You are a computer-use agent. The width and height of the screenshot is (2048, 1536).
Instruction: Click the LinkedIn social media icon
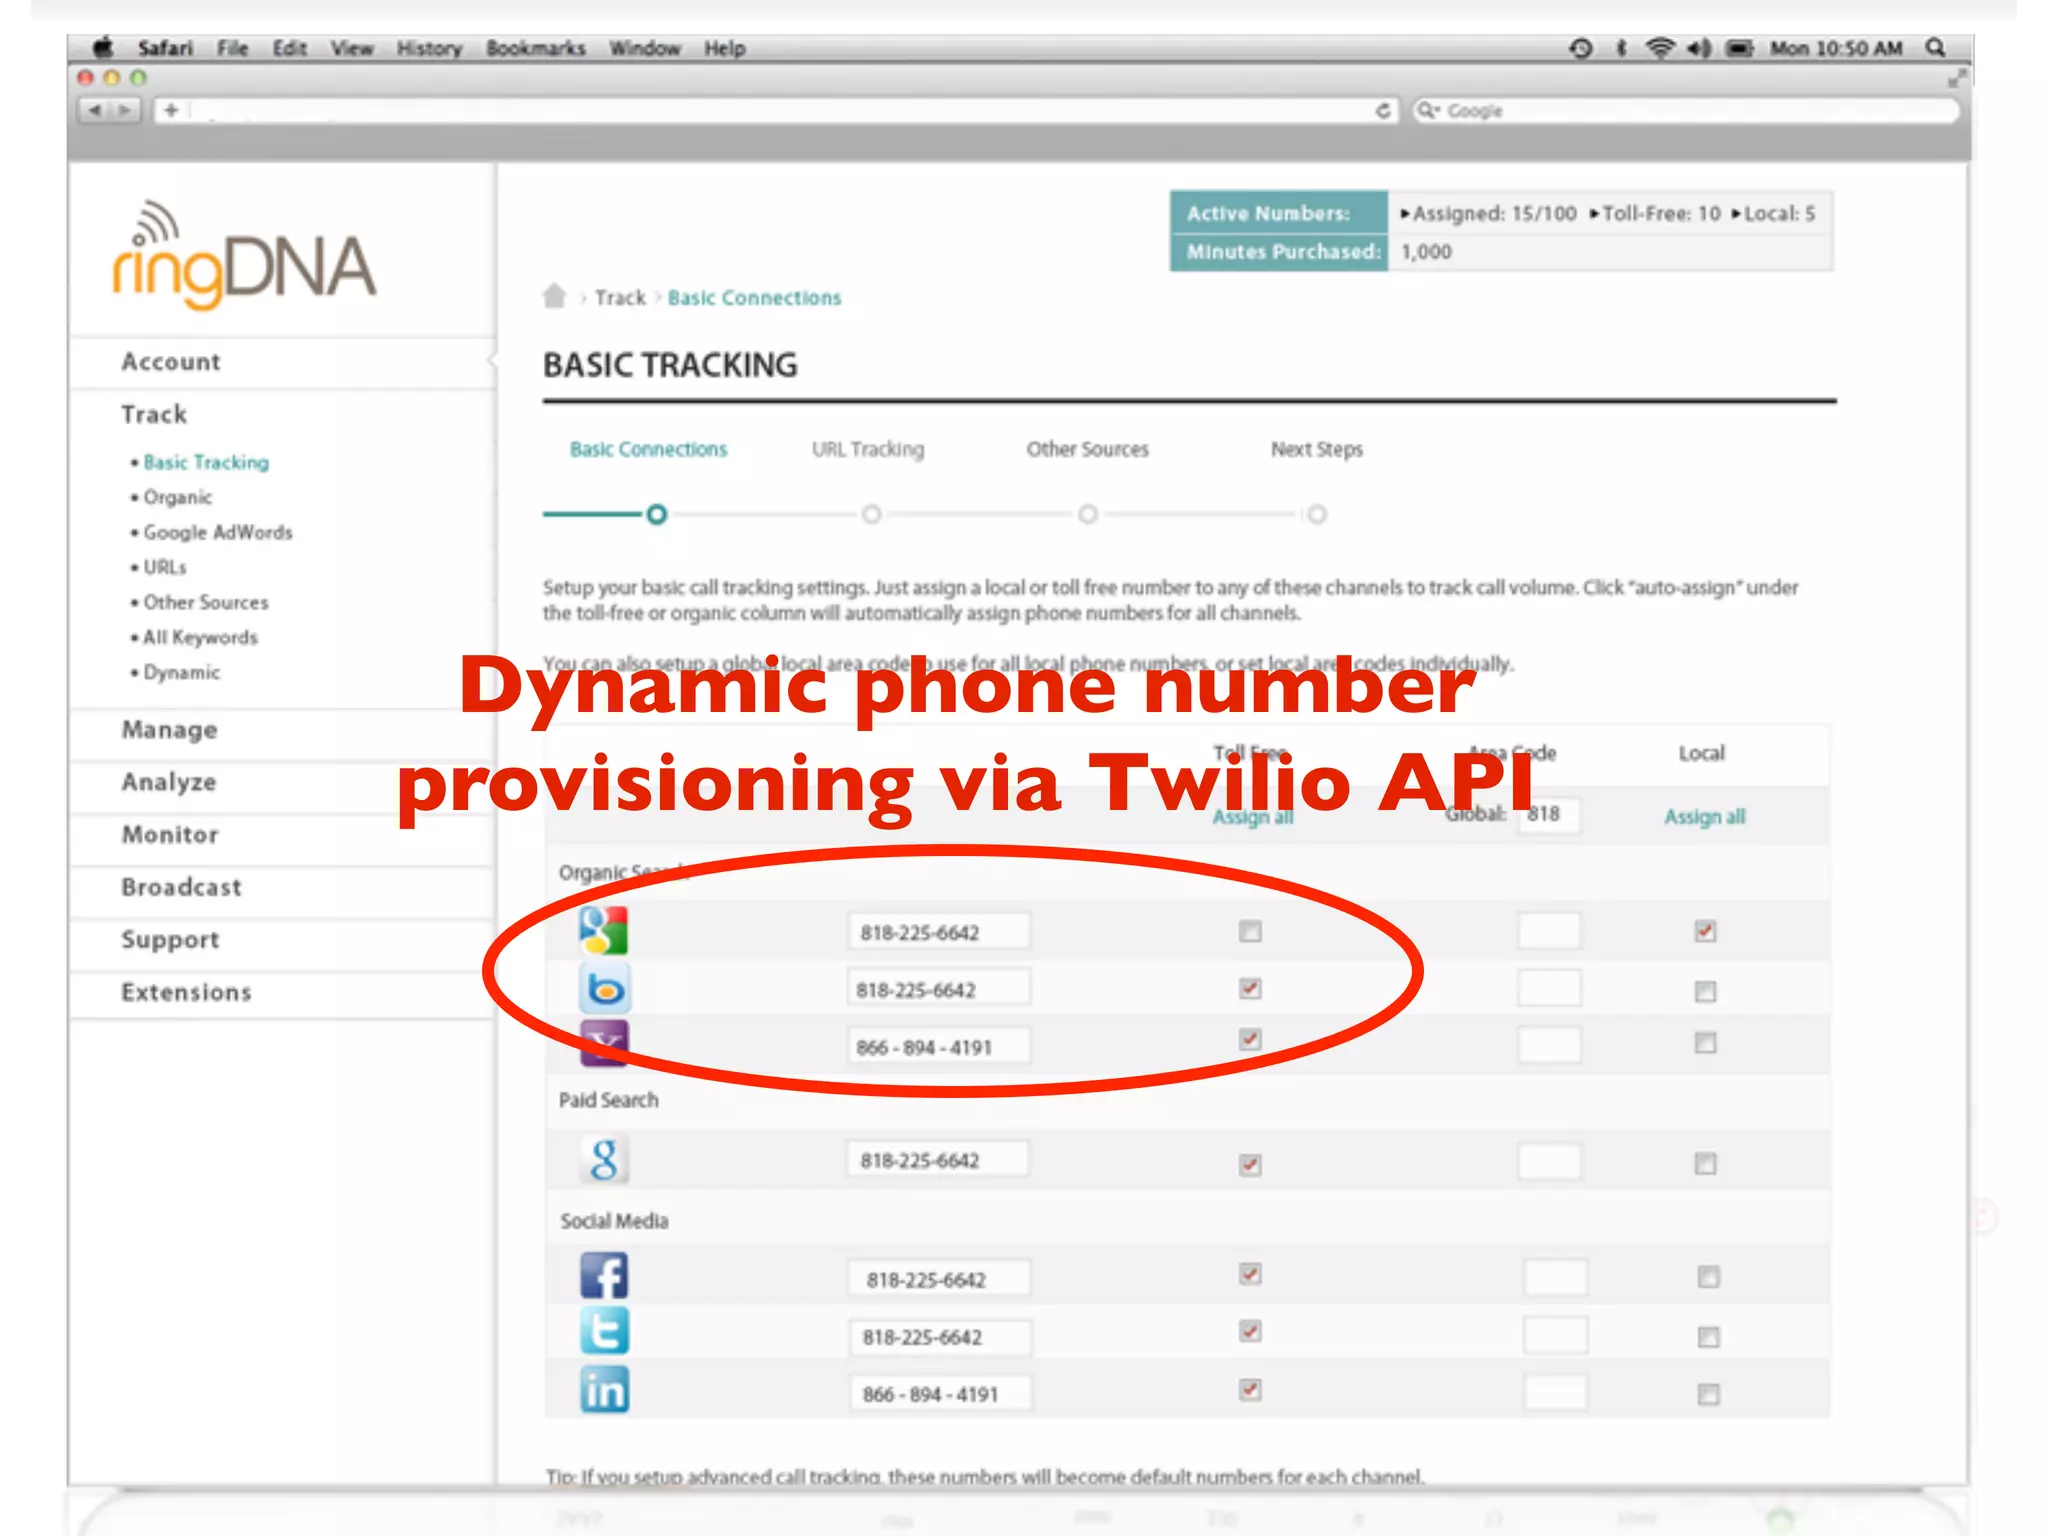[605, 1390]
